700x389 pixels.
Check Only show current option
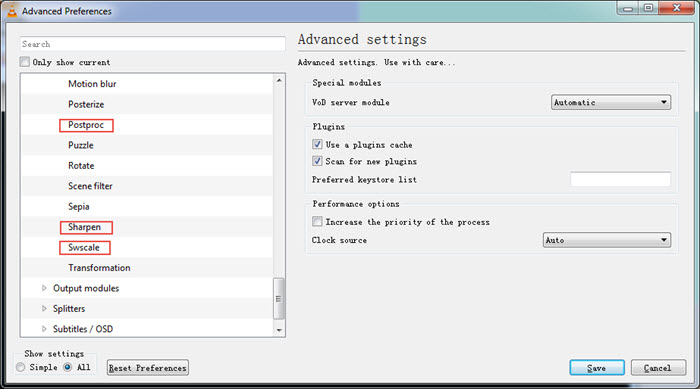[25, 62]
